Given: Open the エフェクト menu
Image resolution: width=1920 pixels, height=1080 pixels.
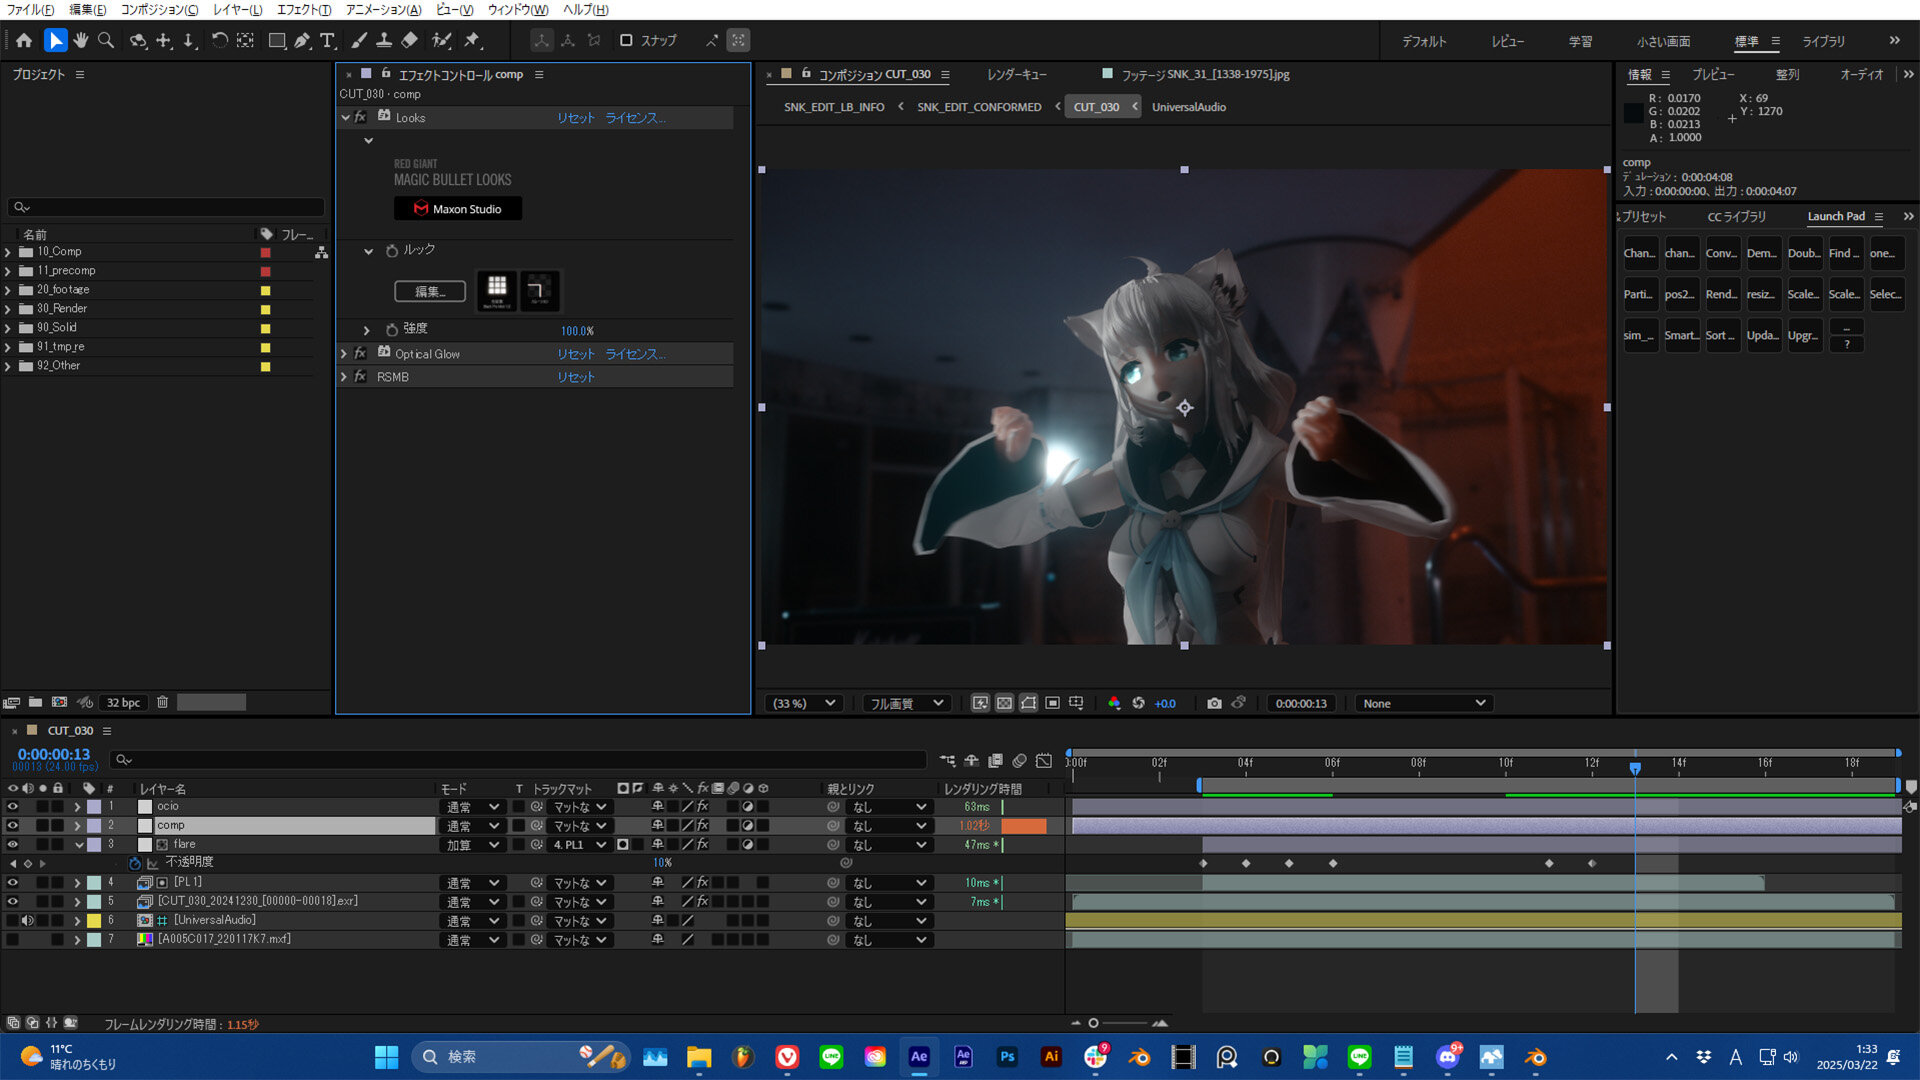Looking at the screenshot, I should point(304,9).
